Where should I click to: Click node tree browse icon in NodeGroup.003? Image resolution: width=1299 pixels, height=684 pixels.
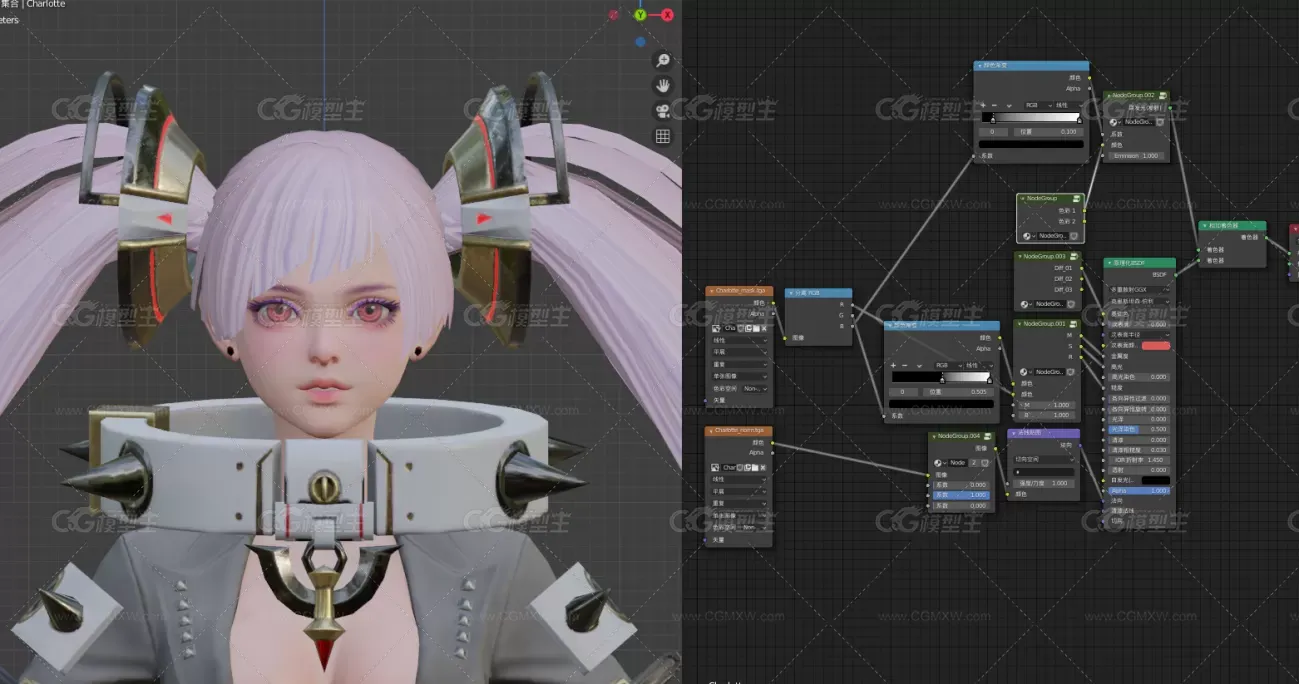point(1026,304)
